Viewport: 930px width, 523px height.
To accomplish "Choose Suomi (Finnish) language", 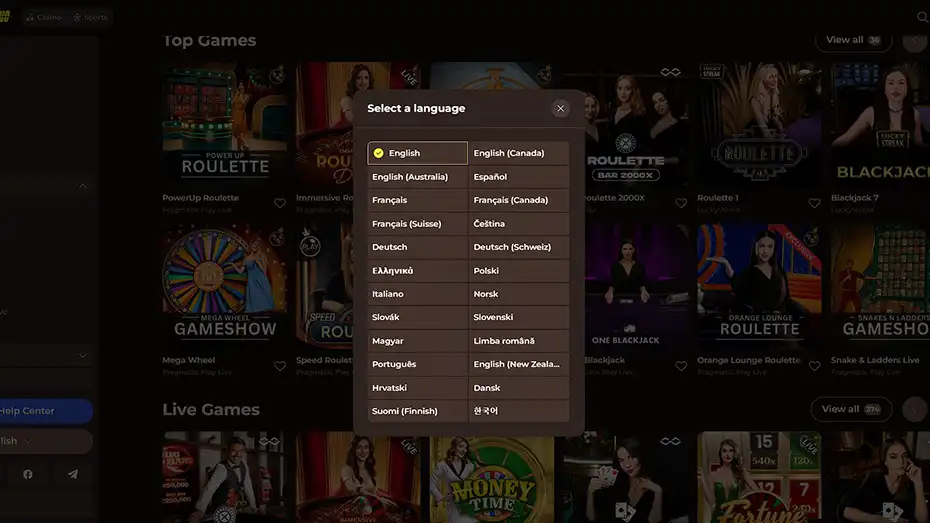I will click(x=418, y=411).
